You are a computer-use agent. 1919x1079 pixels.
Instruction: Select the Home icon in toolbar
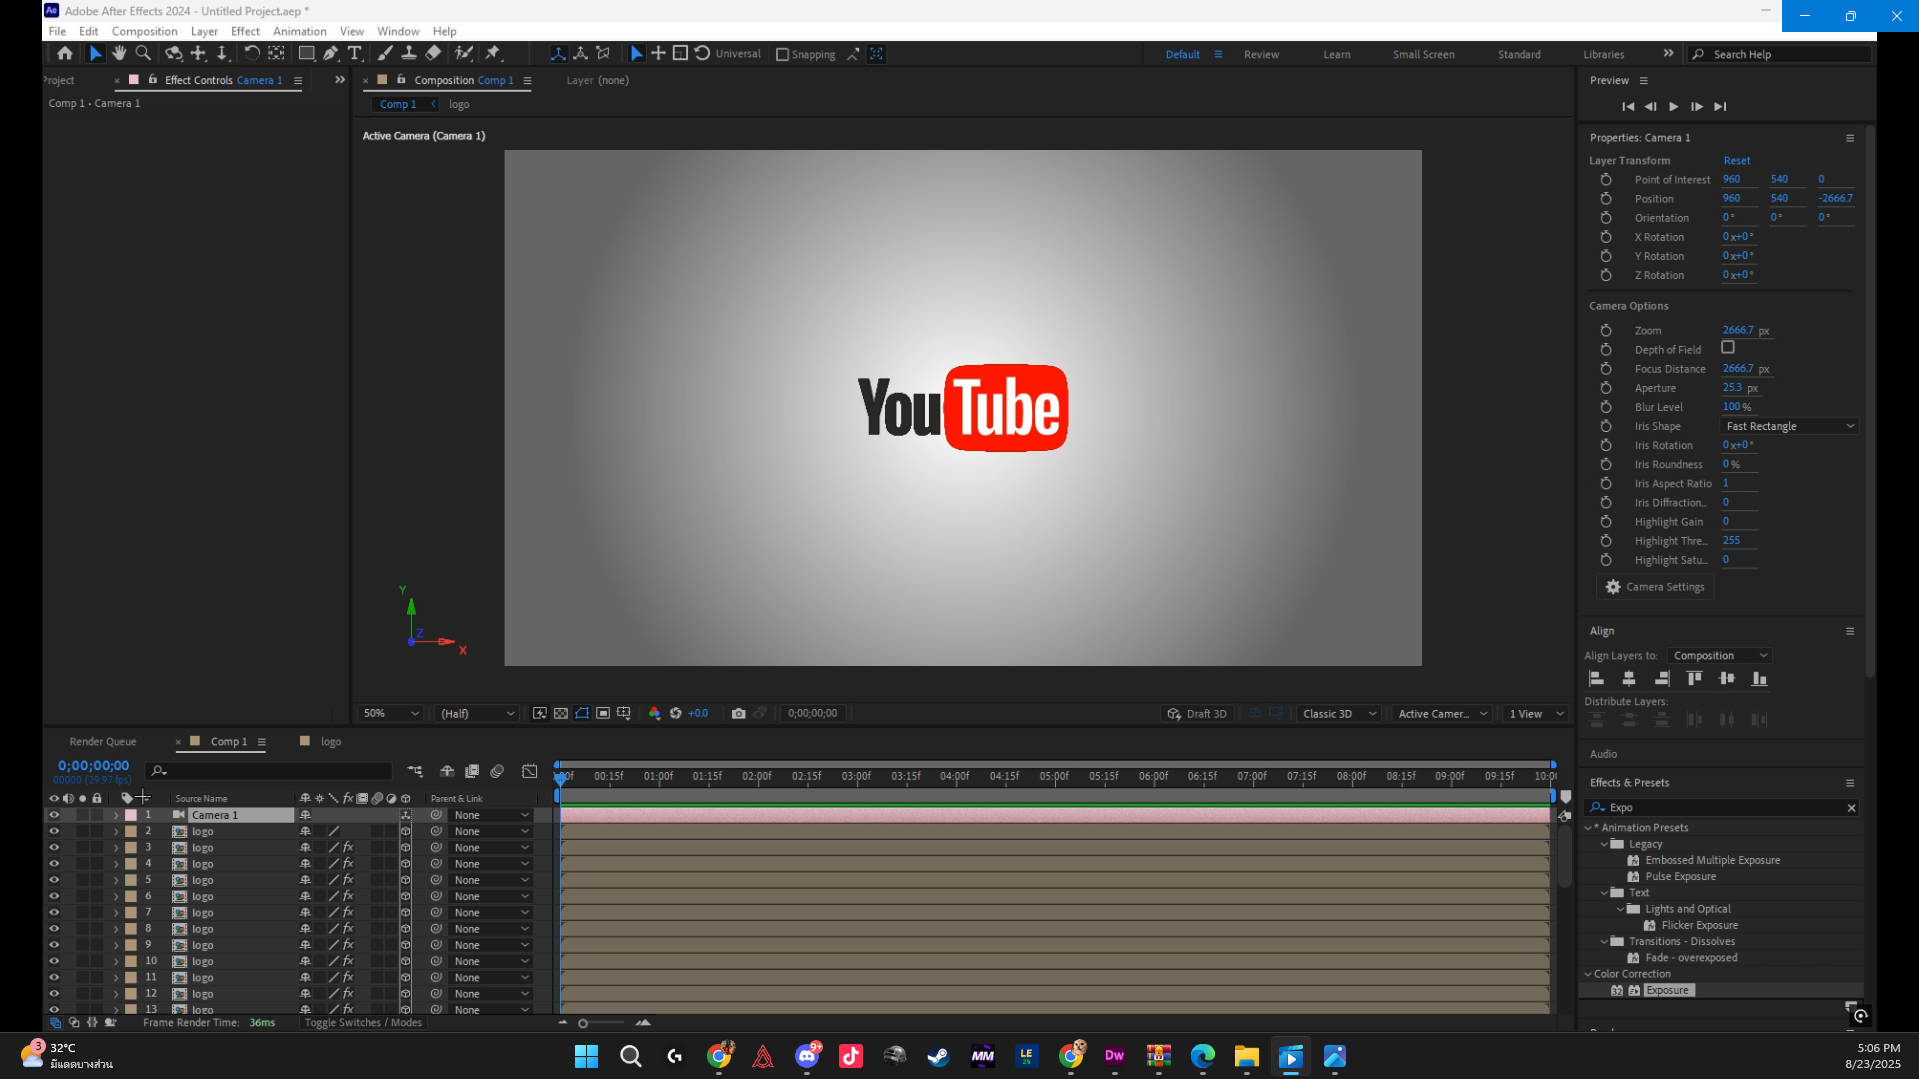pyautogui.click(x=65, y=54)
